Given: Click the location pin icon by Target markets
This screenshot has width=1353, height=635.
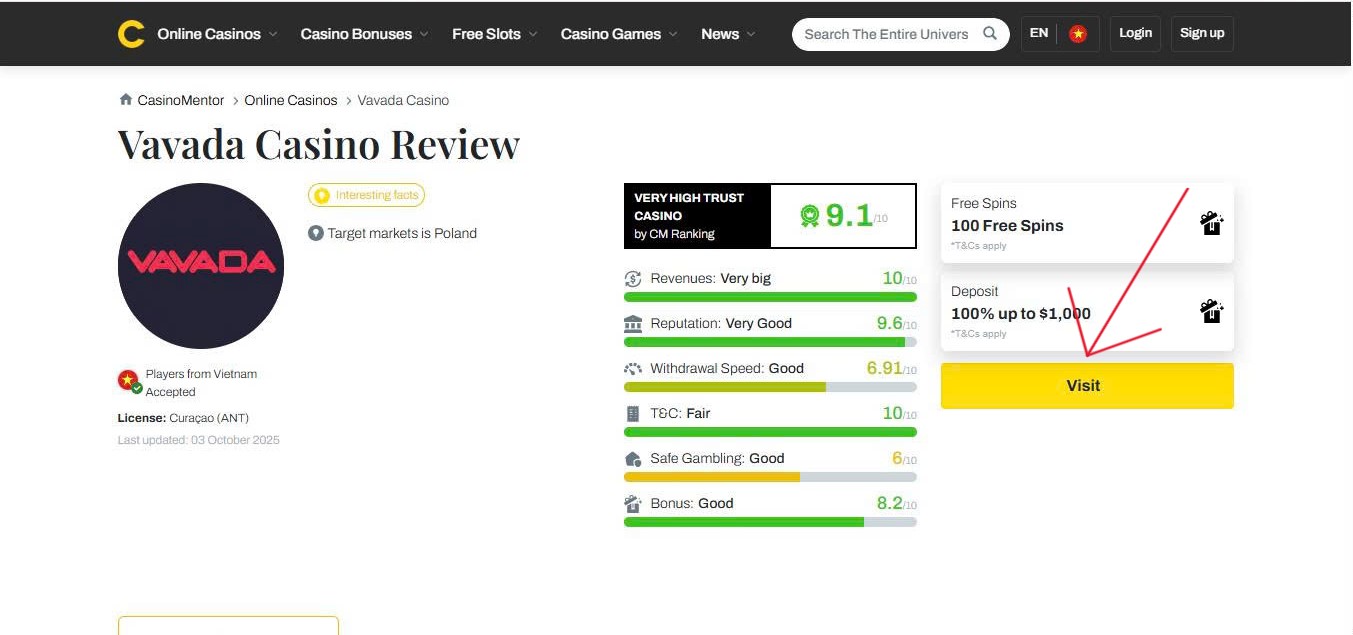Looking at the screenshot, I should (316, 233).
